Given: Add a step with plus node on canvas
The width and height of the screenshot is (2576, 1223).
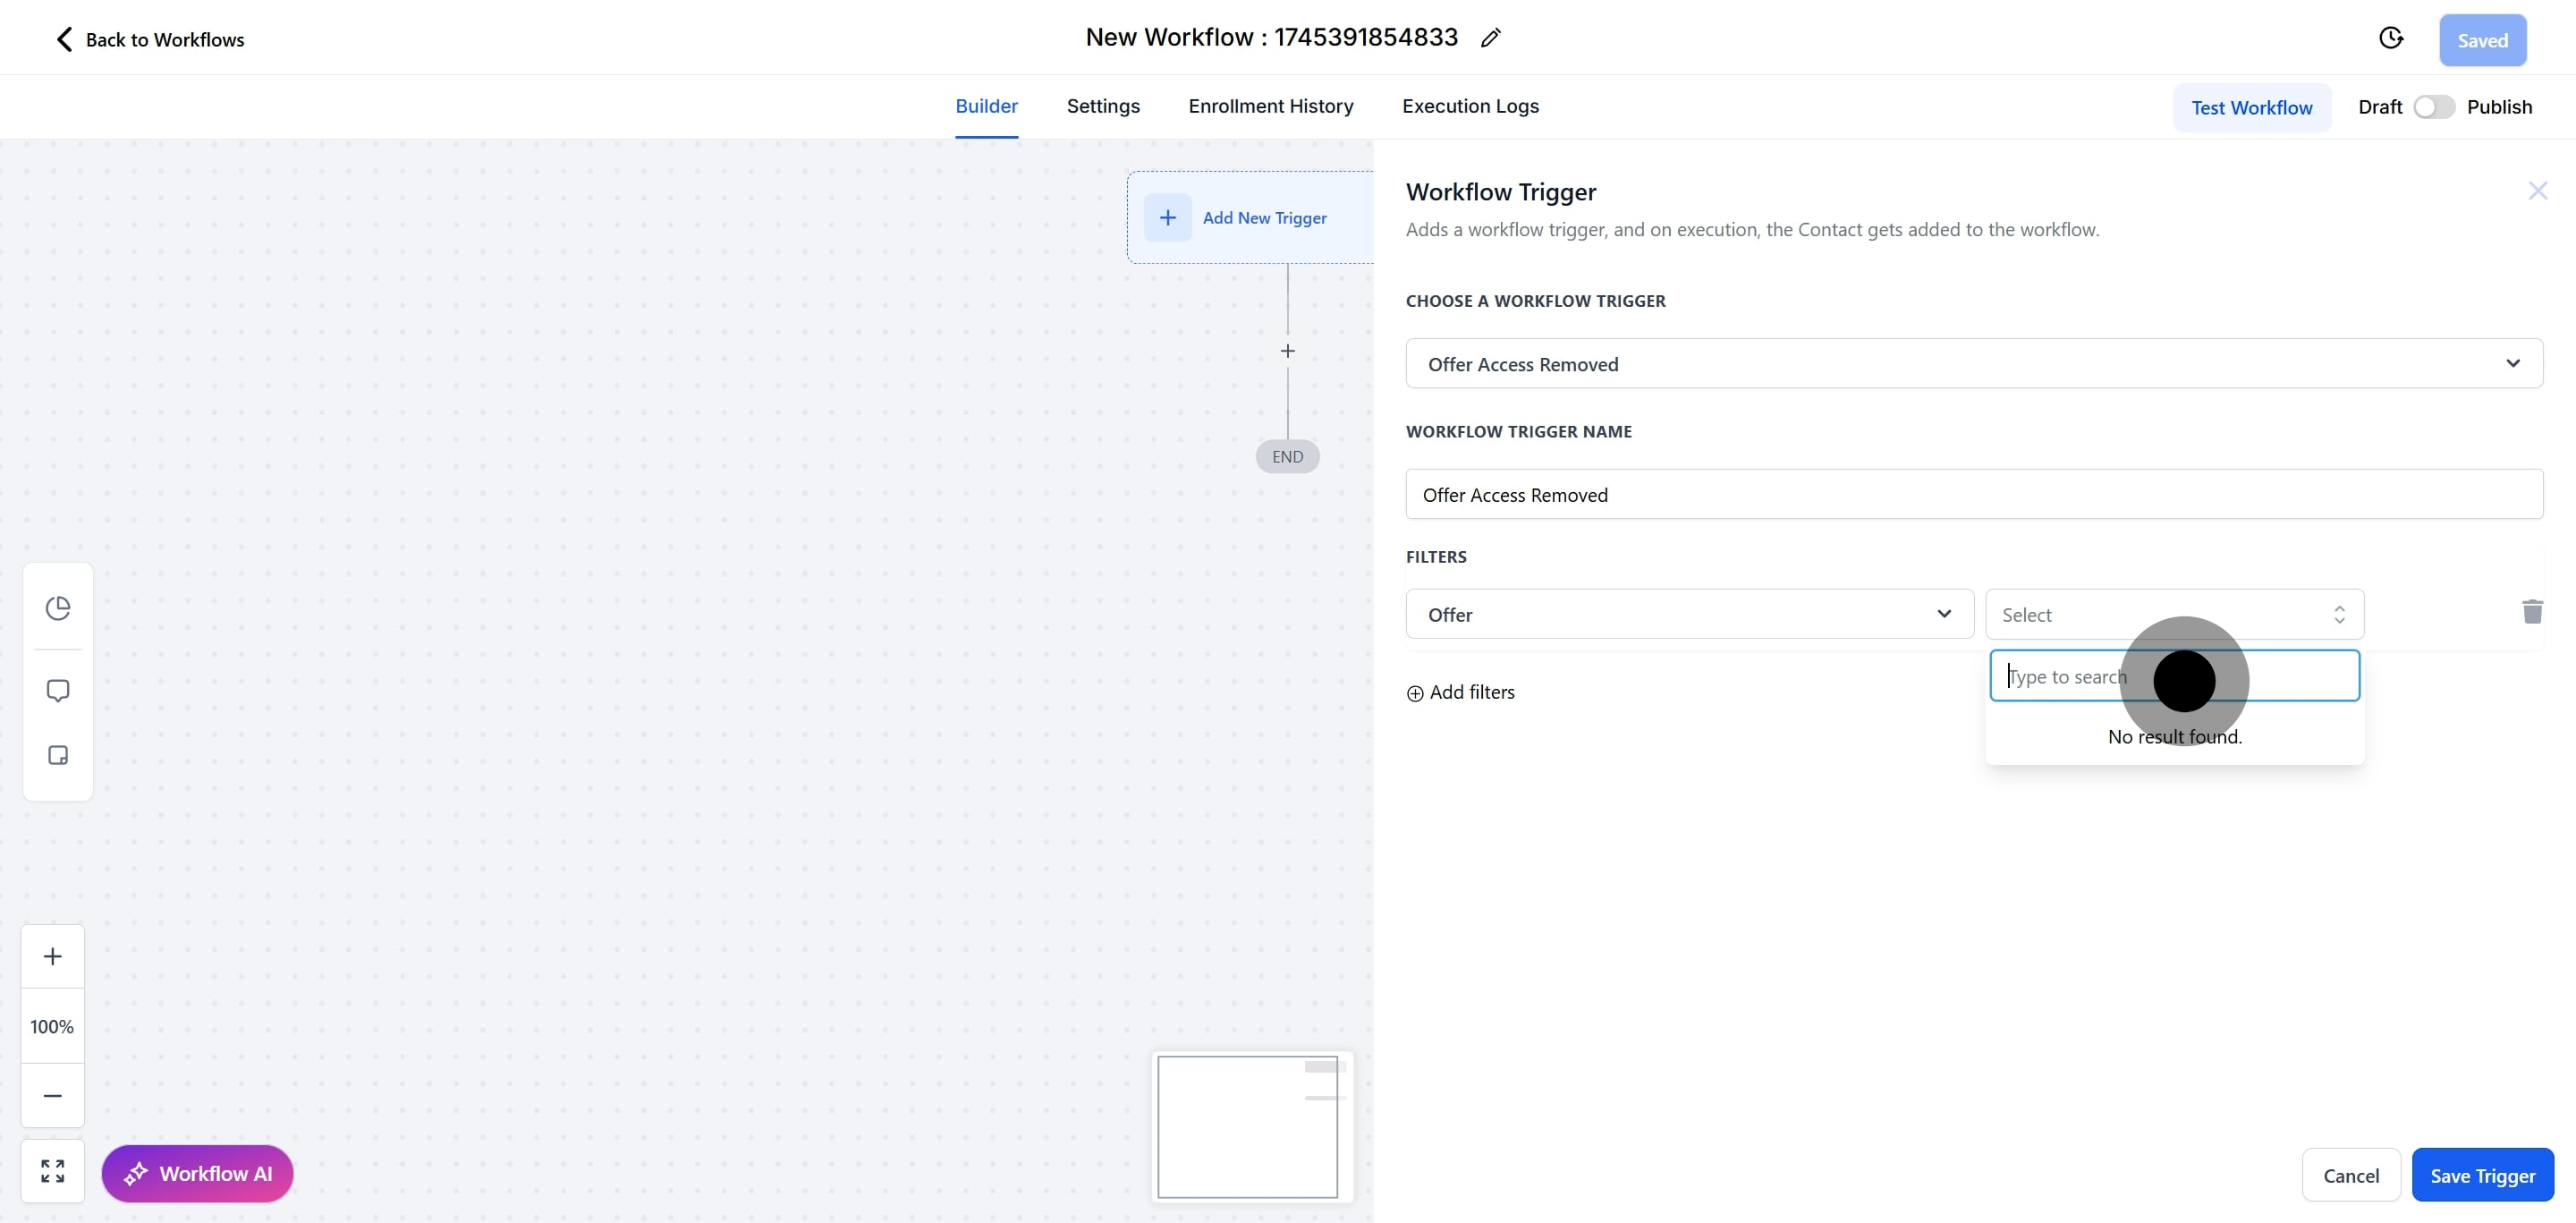Looking at the screenshot, I should point(1287,351).
